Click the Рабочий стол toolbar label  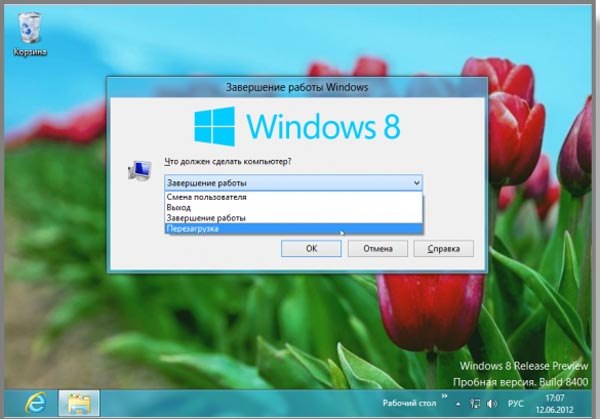point(409,403)
